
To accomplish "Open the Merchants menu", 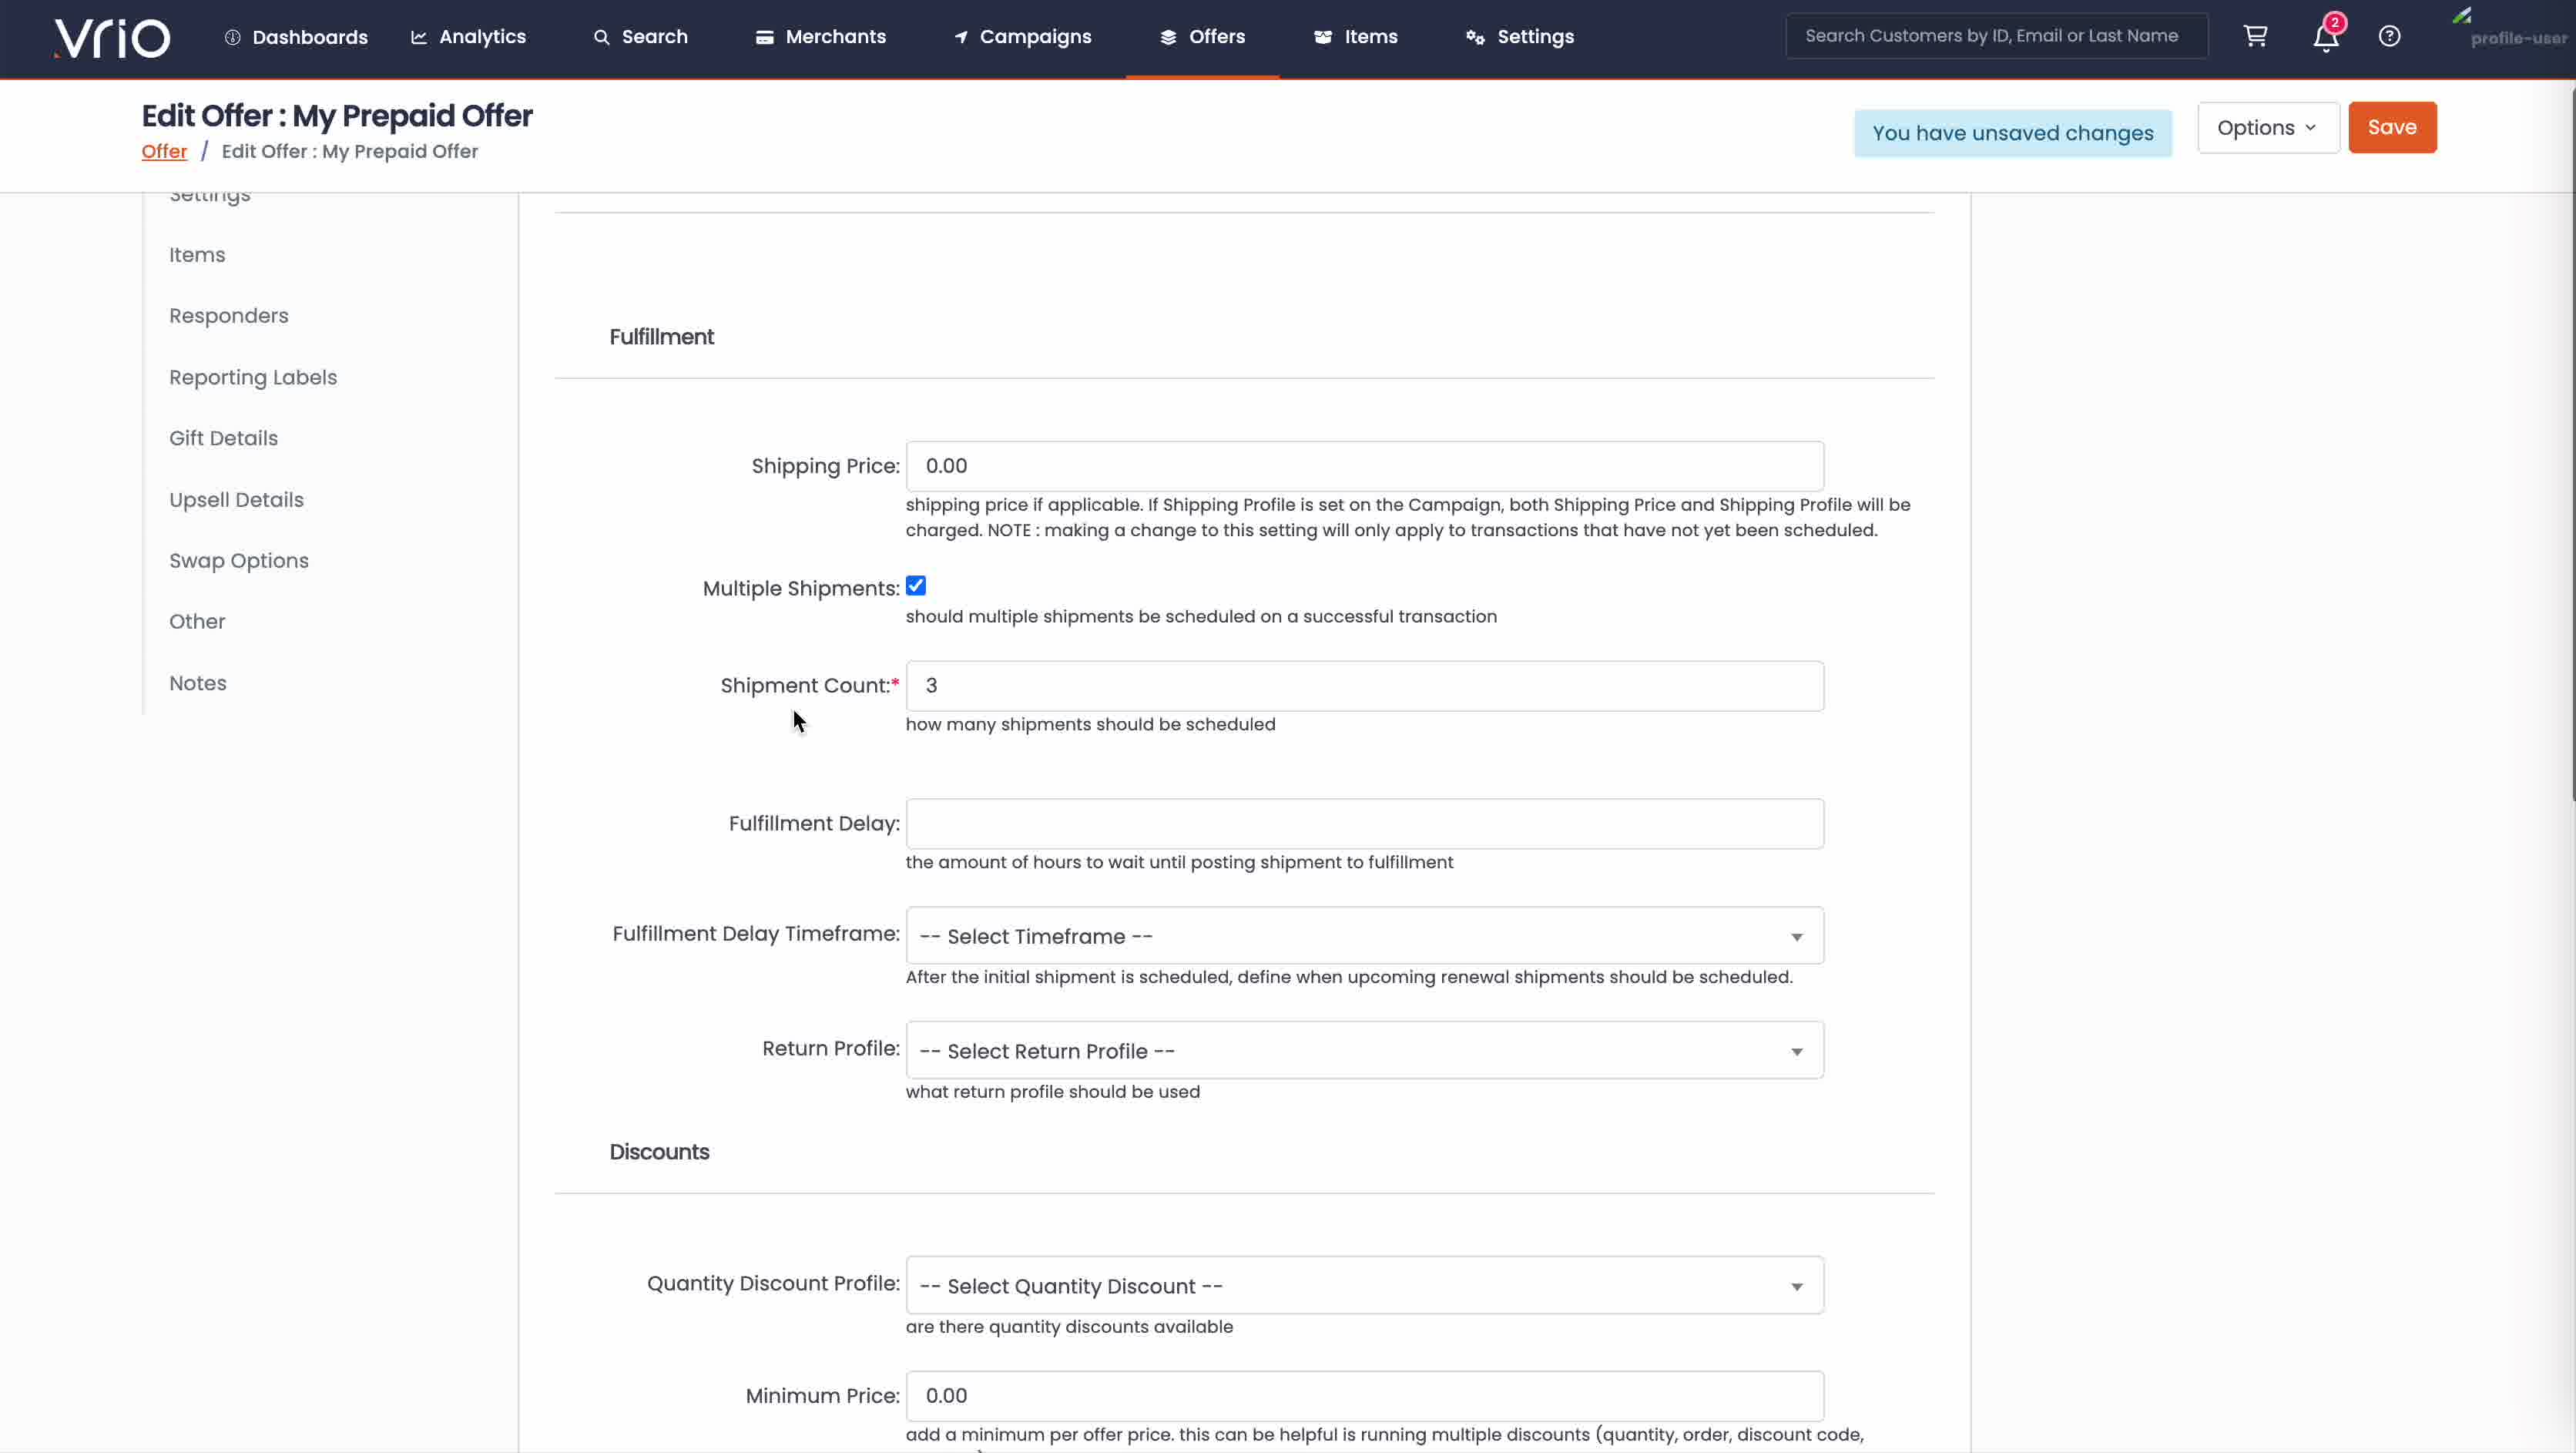I will click(x=821, y=37).
